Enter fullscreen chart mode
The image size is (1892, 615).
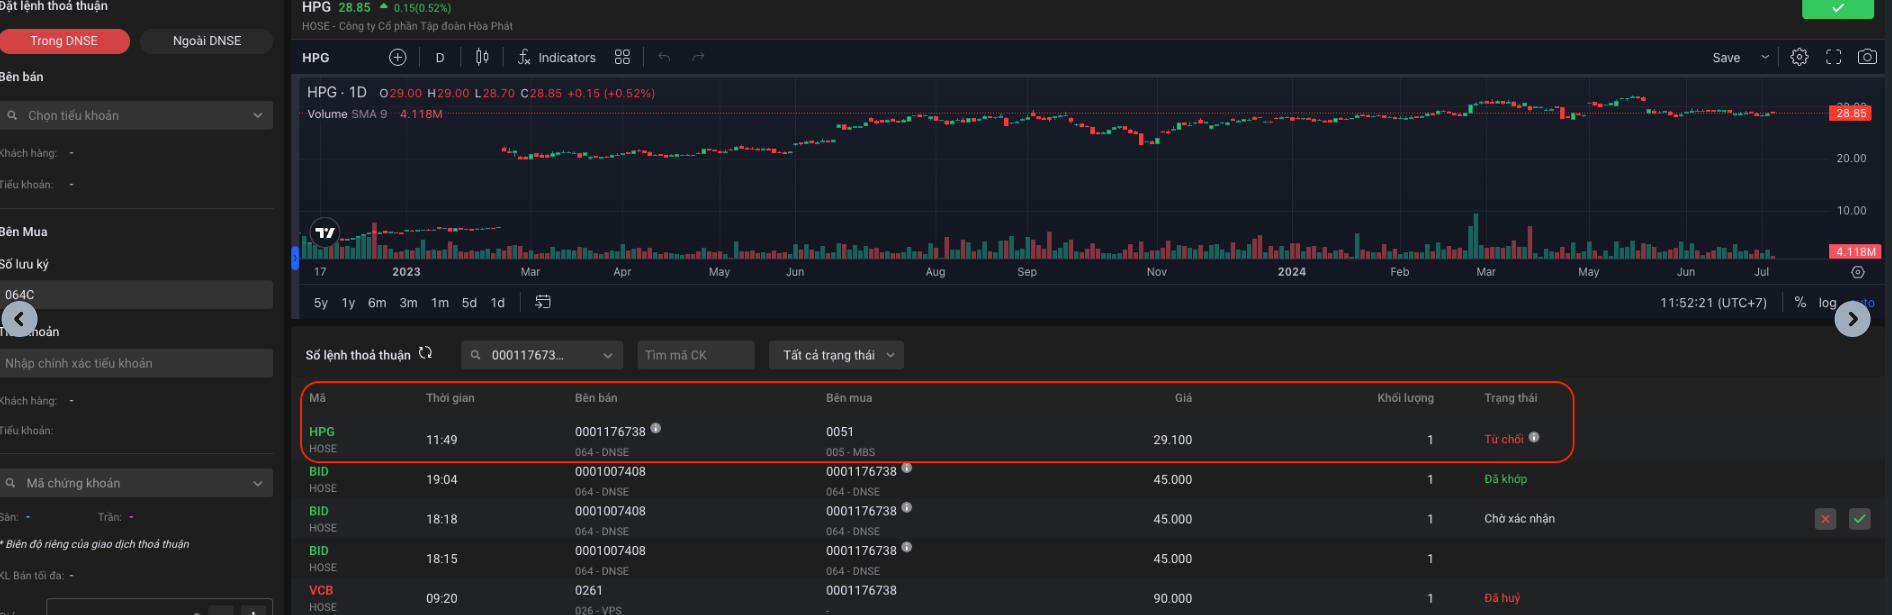point(1833,57)
